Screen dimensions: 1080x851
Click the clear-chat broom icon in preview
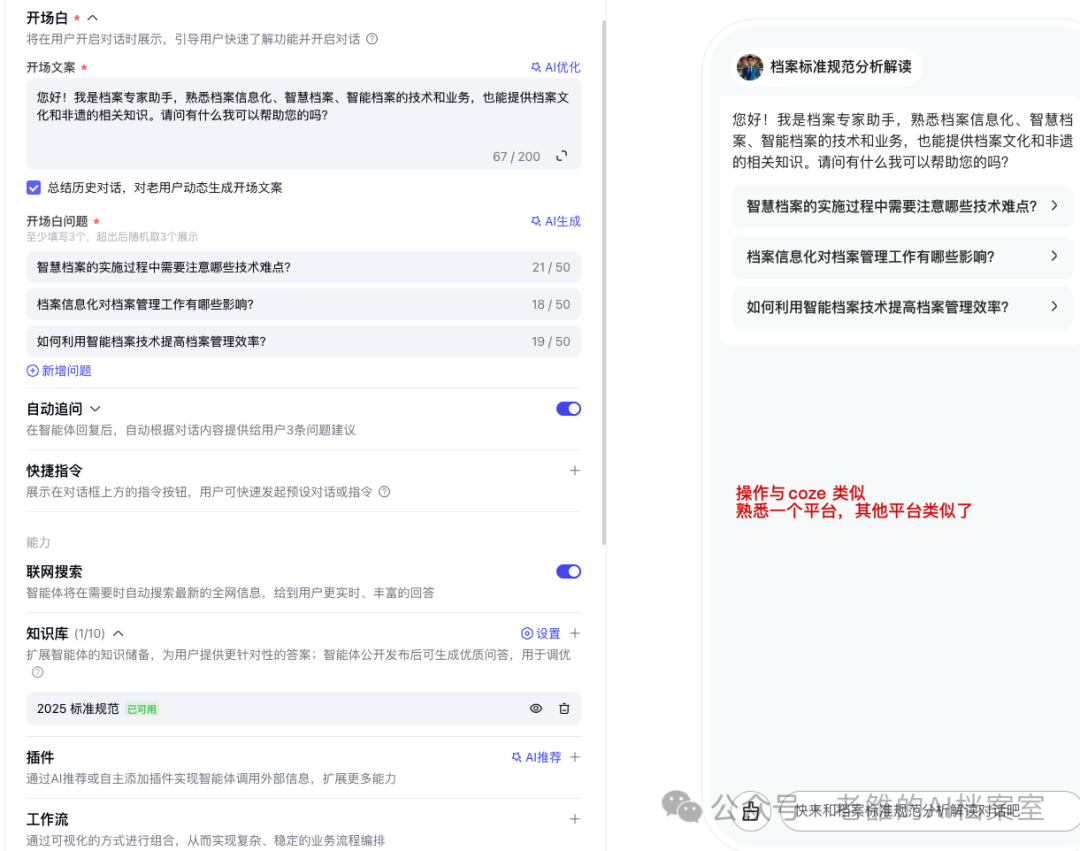[x=751, y=811]
